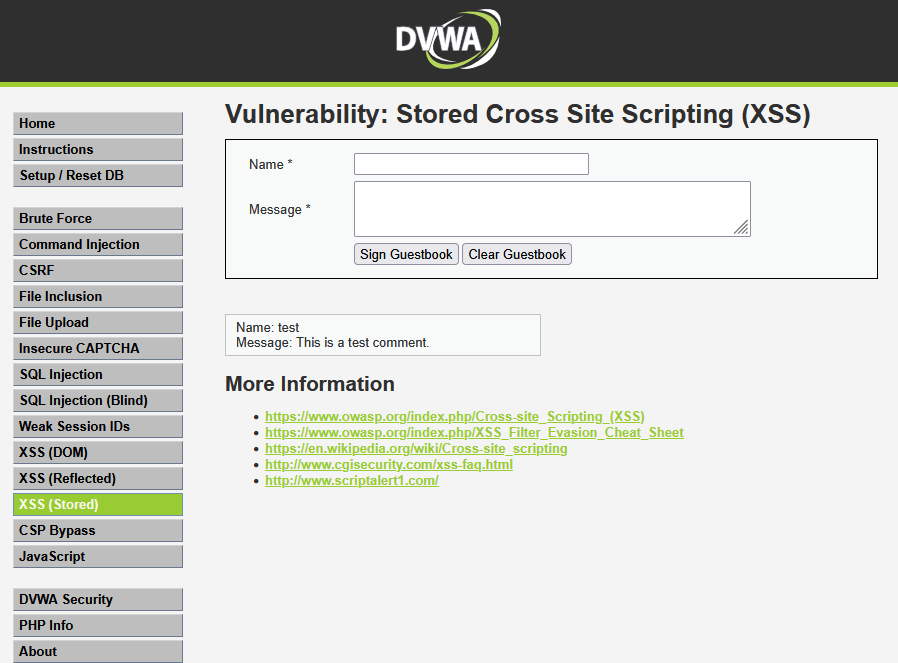Click the 'Message *' field label

(279, 210)
